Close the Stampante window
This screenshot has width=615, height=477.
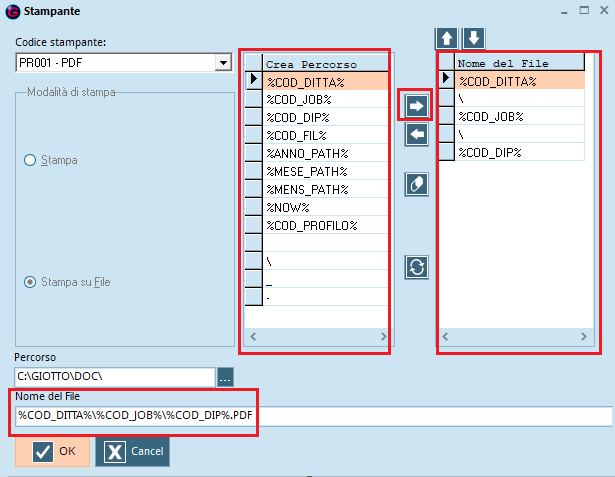click(604, 11)
